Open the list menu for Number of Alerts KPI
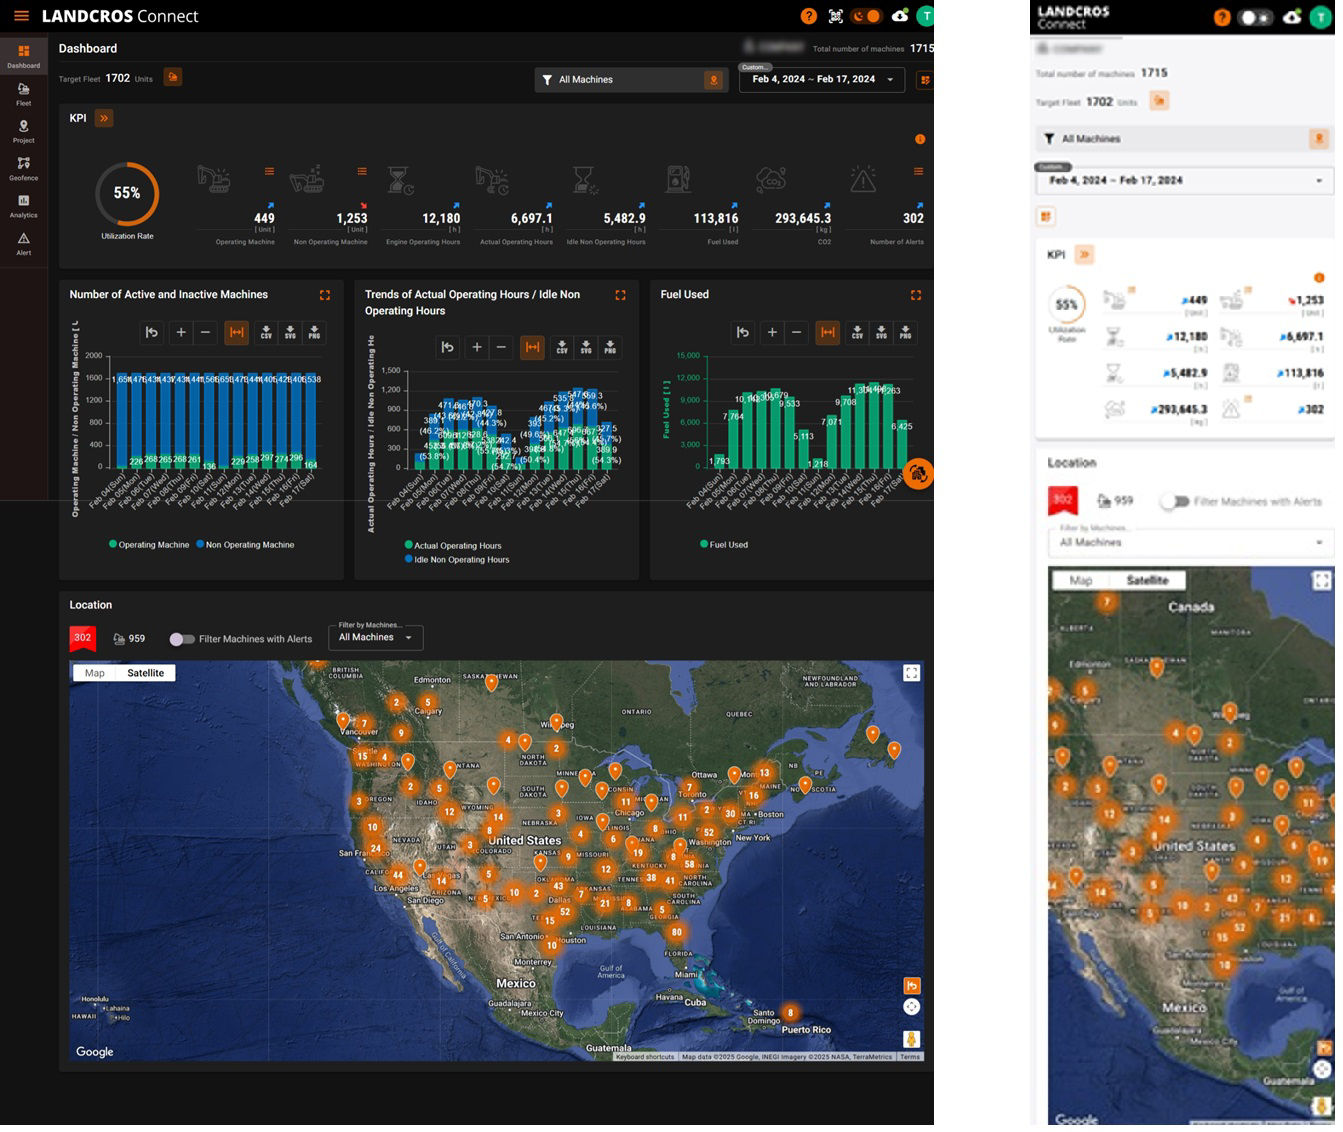1343x1132 pixels. click(x=918, y=171)
